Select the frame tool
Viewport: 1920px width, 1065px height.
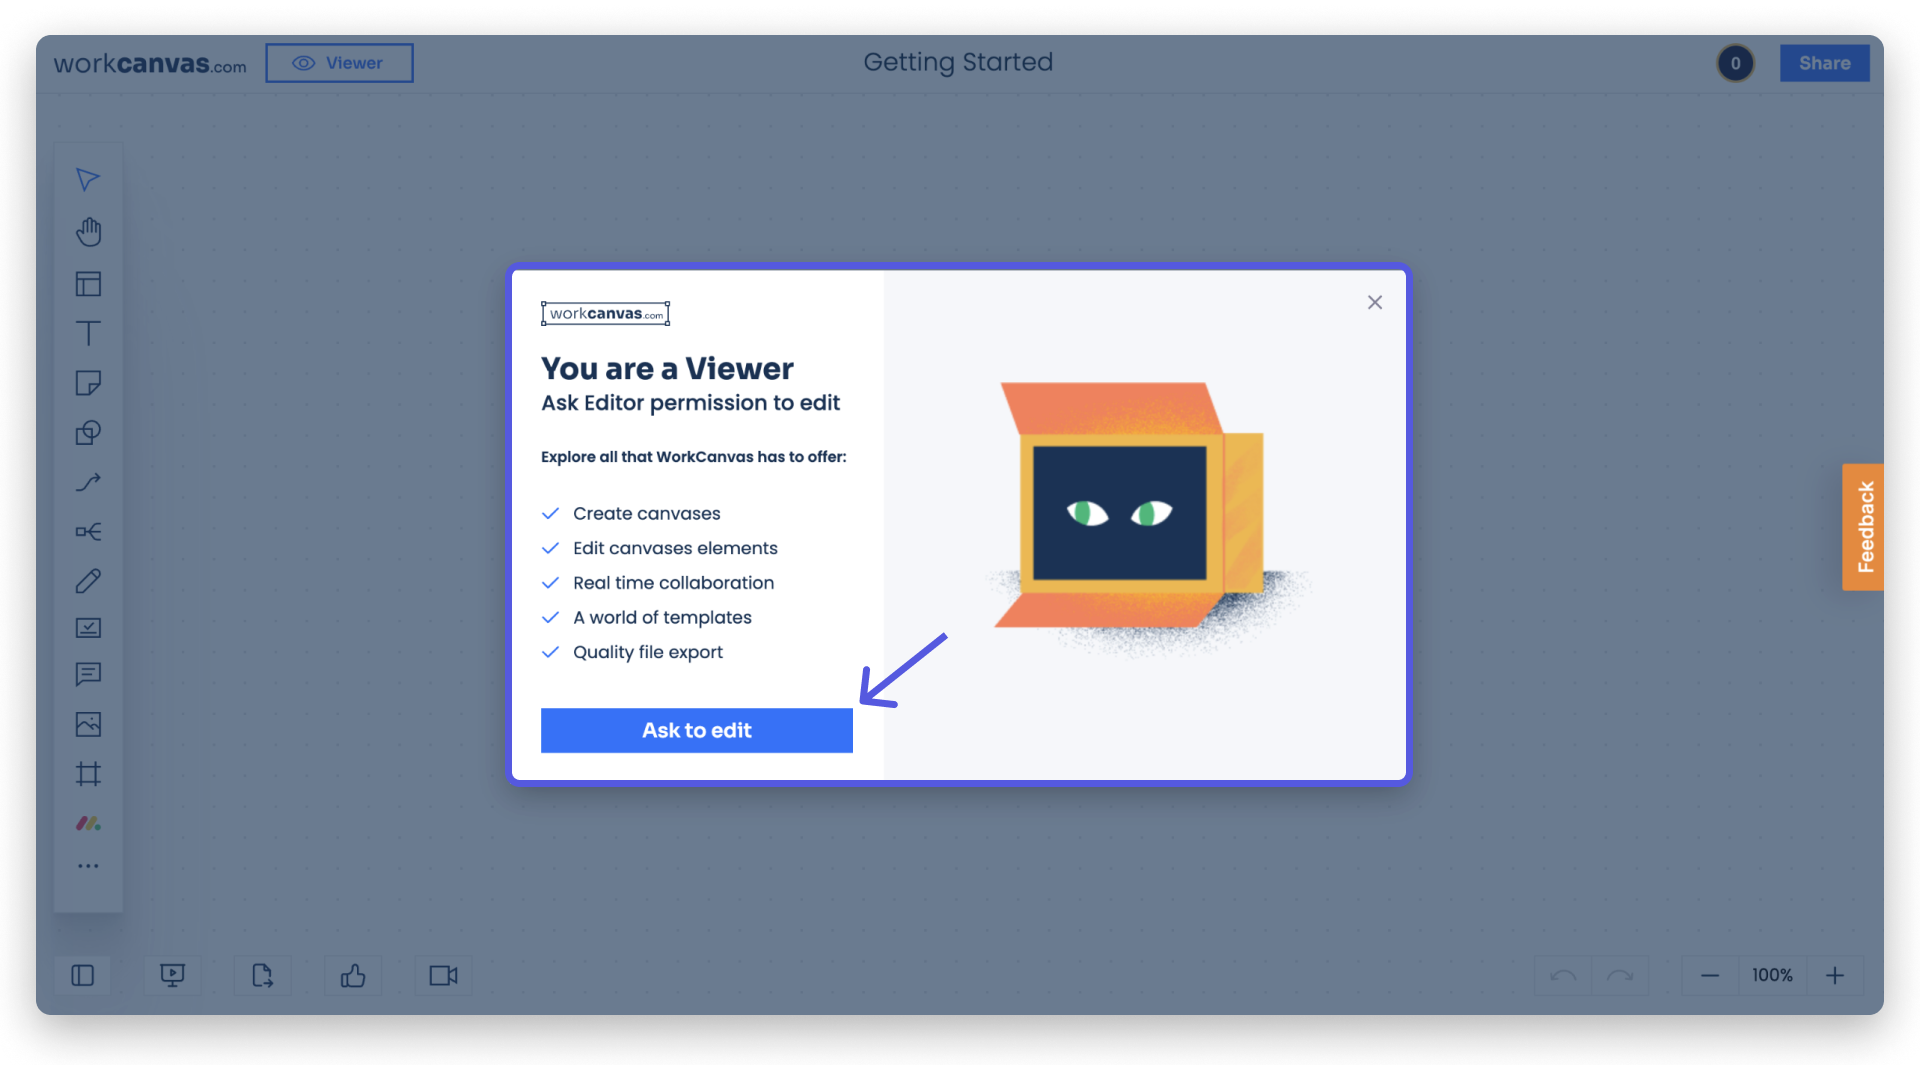pyautogui.click(x=88, y=774)
